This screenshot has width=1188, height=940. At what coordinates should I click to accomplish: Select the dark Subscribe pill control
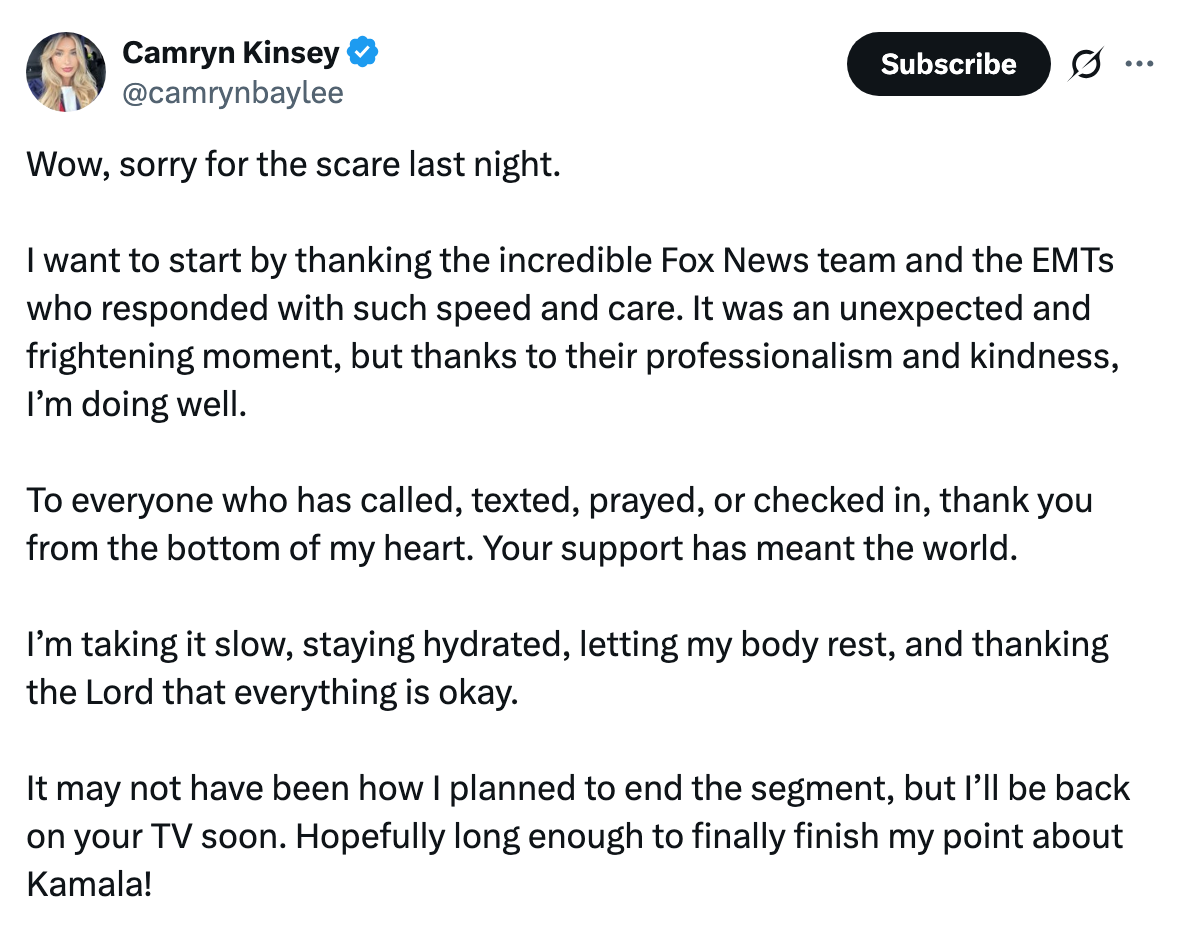(x=948, y=63)
